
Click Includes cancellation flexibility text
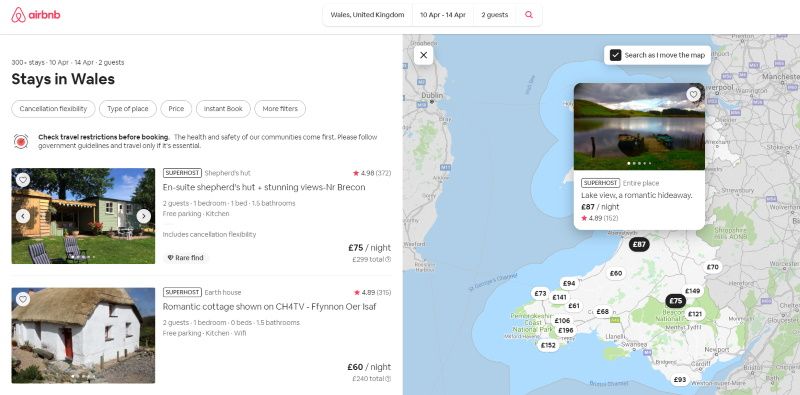[209, 234]
